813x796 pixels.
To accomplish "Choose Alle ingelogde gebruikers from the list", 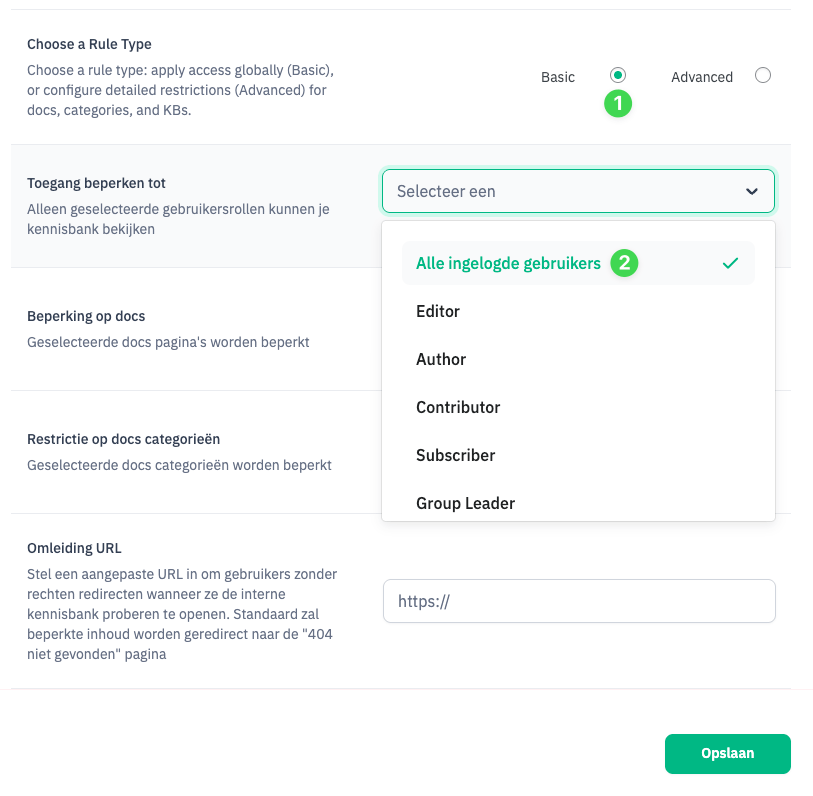I will [507, 263].
